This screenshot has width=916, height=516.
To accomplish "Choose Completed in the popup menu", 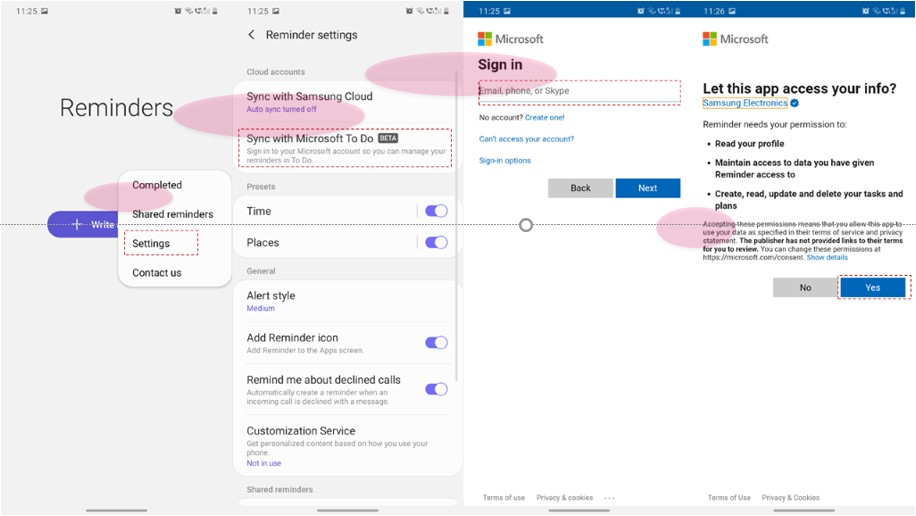I will (157, 185).
